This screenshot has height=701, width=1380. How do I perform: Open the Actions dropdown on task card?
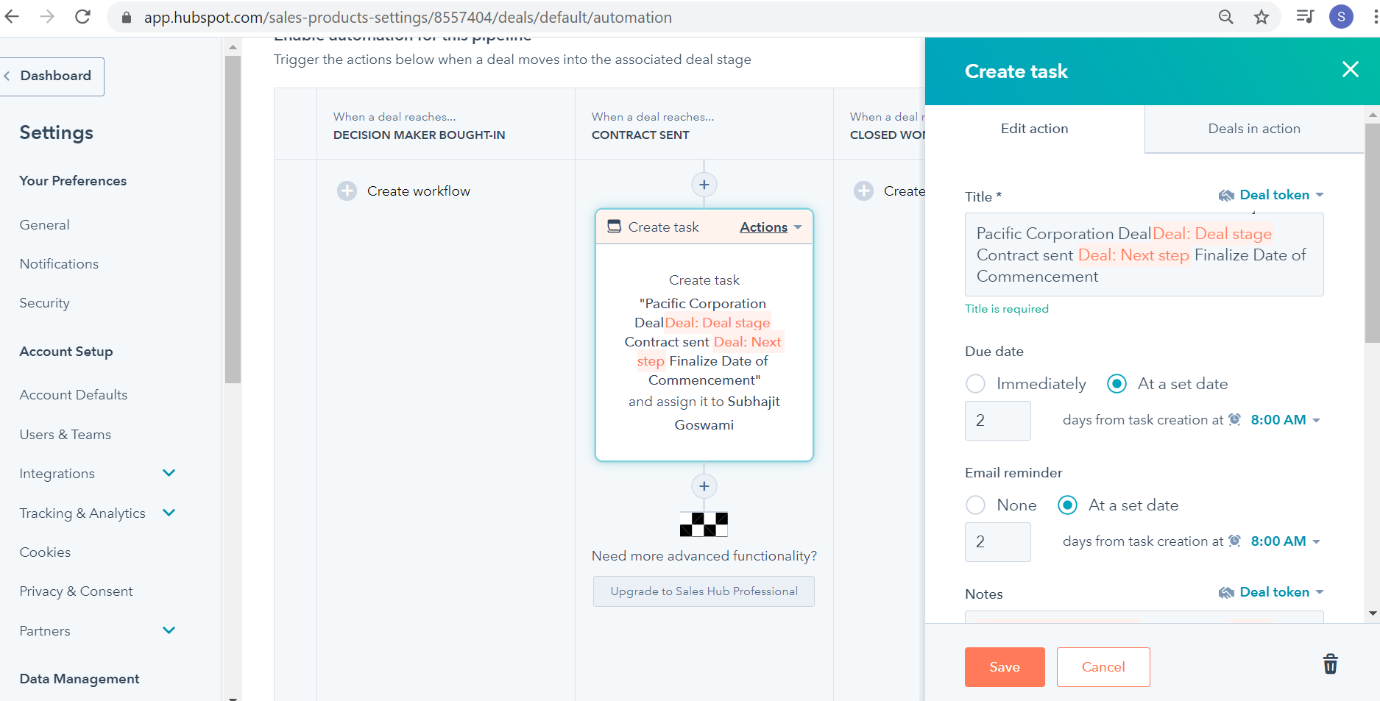point(770,227)
